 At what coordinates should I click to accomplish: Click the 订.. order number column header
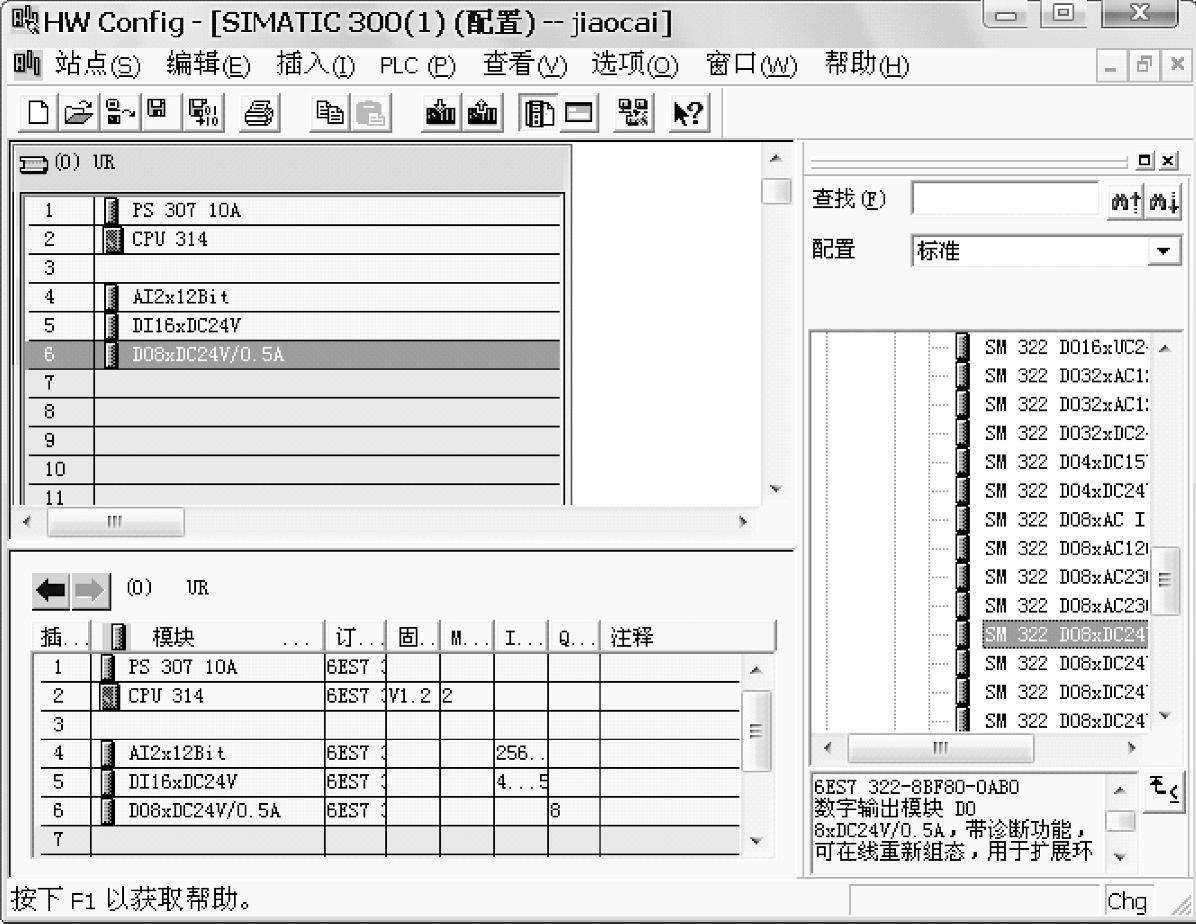[x=355, y=636]
